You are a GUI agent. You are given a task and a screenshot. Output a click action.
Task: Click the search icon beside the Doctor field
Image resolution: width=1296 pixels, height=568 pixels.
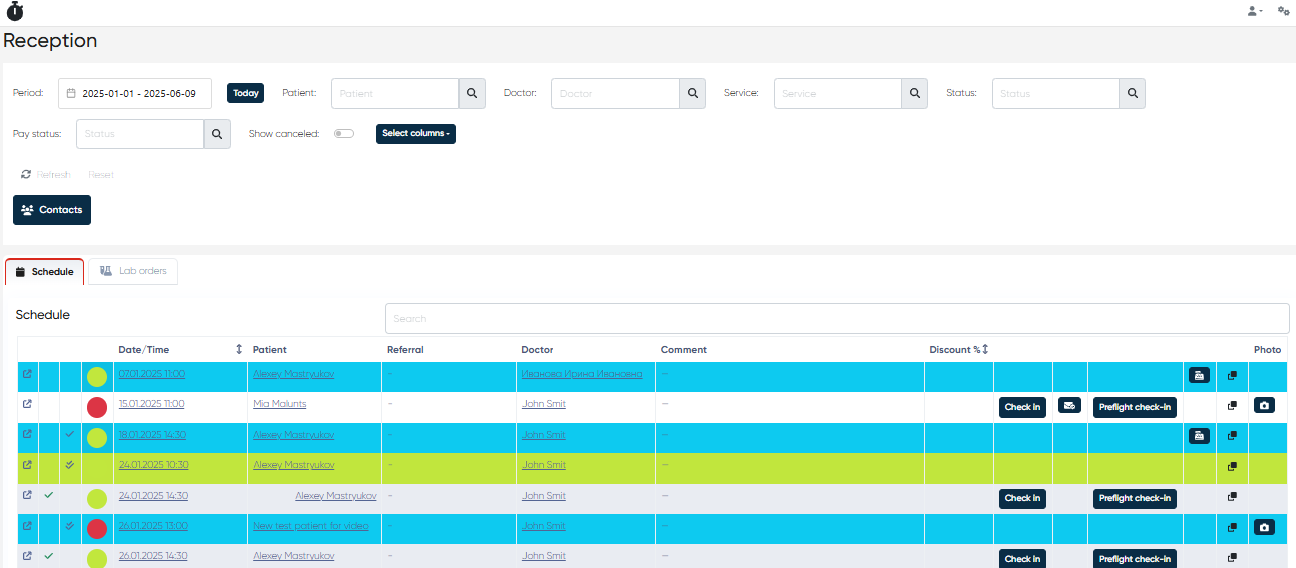point(692,93)
